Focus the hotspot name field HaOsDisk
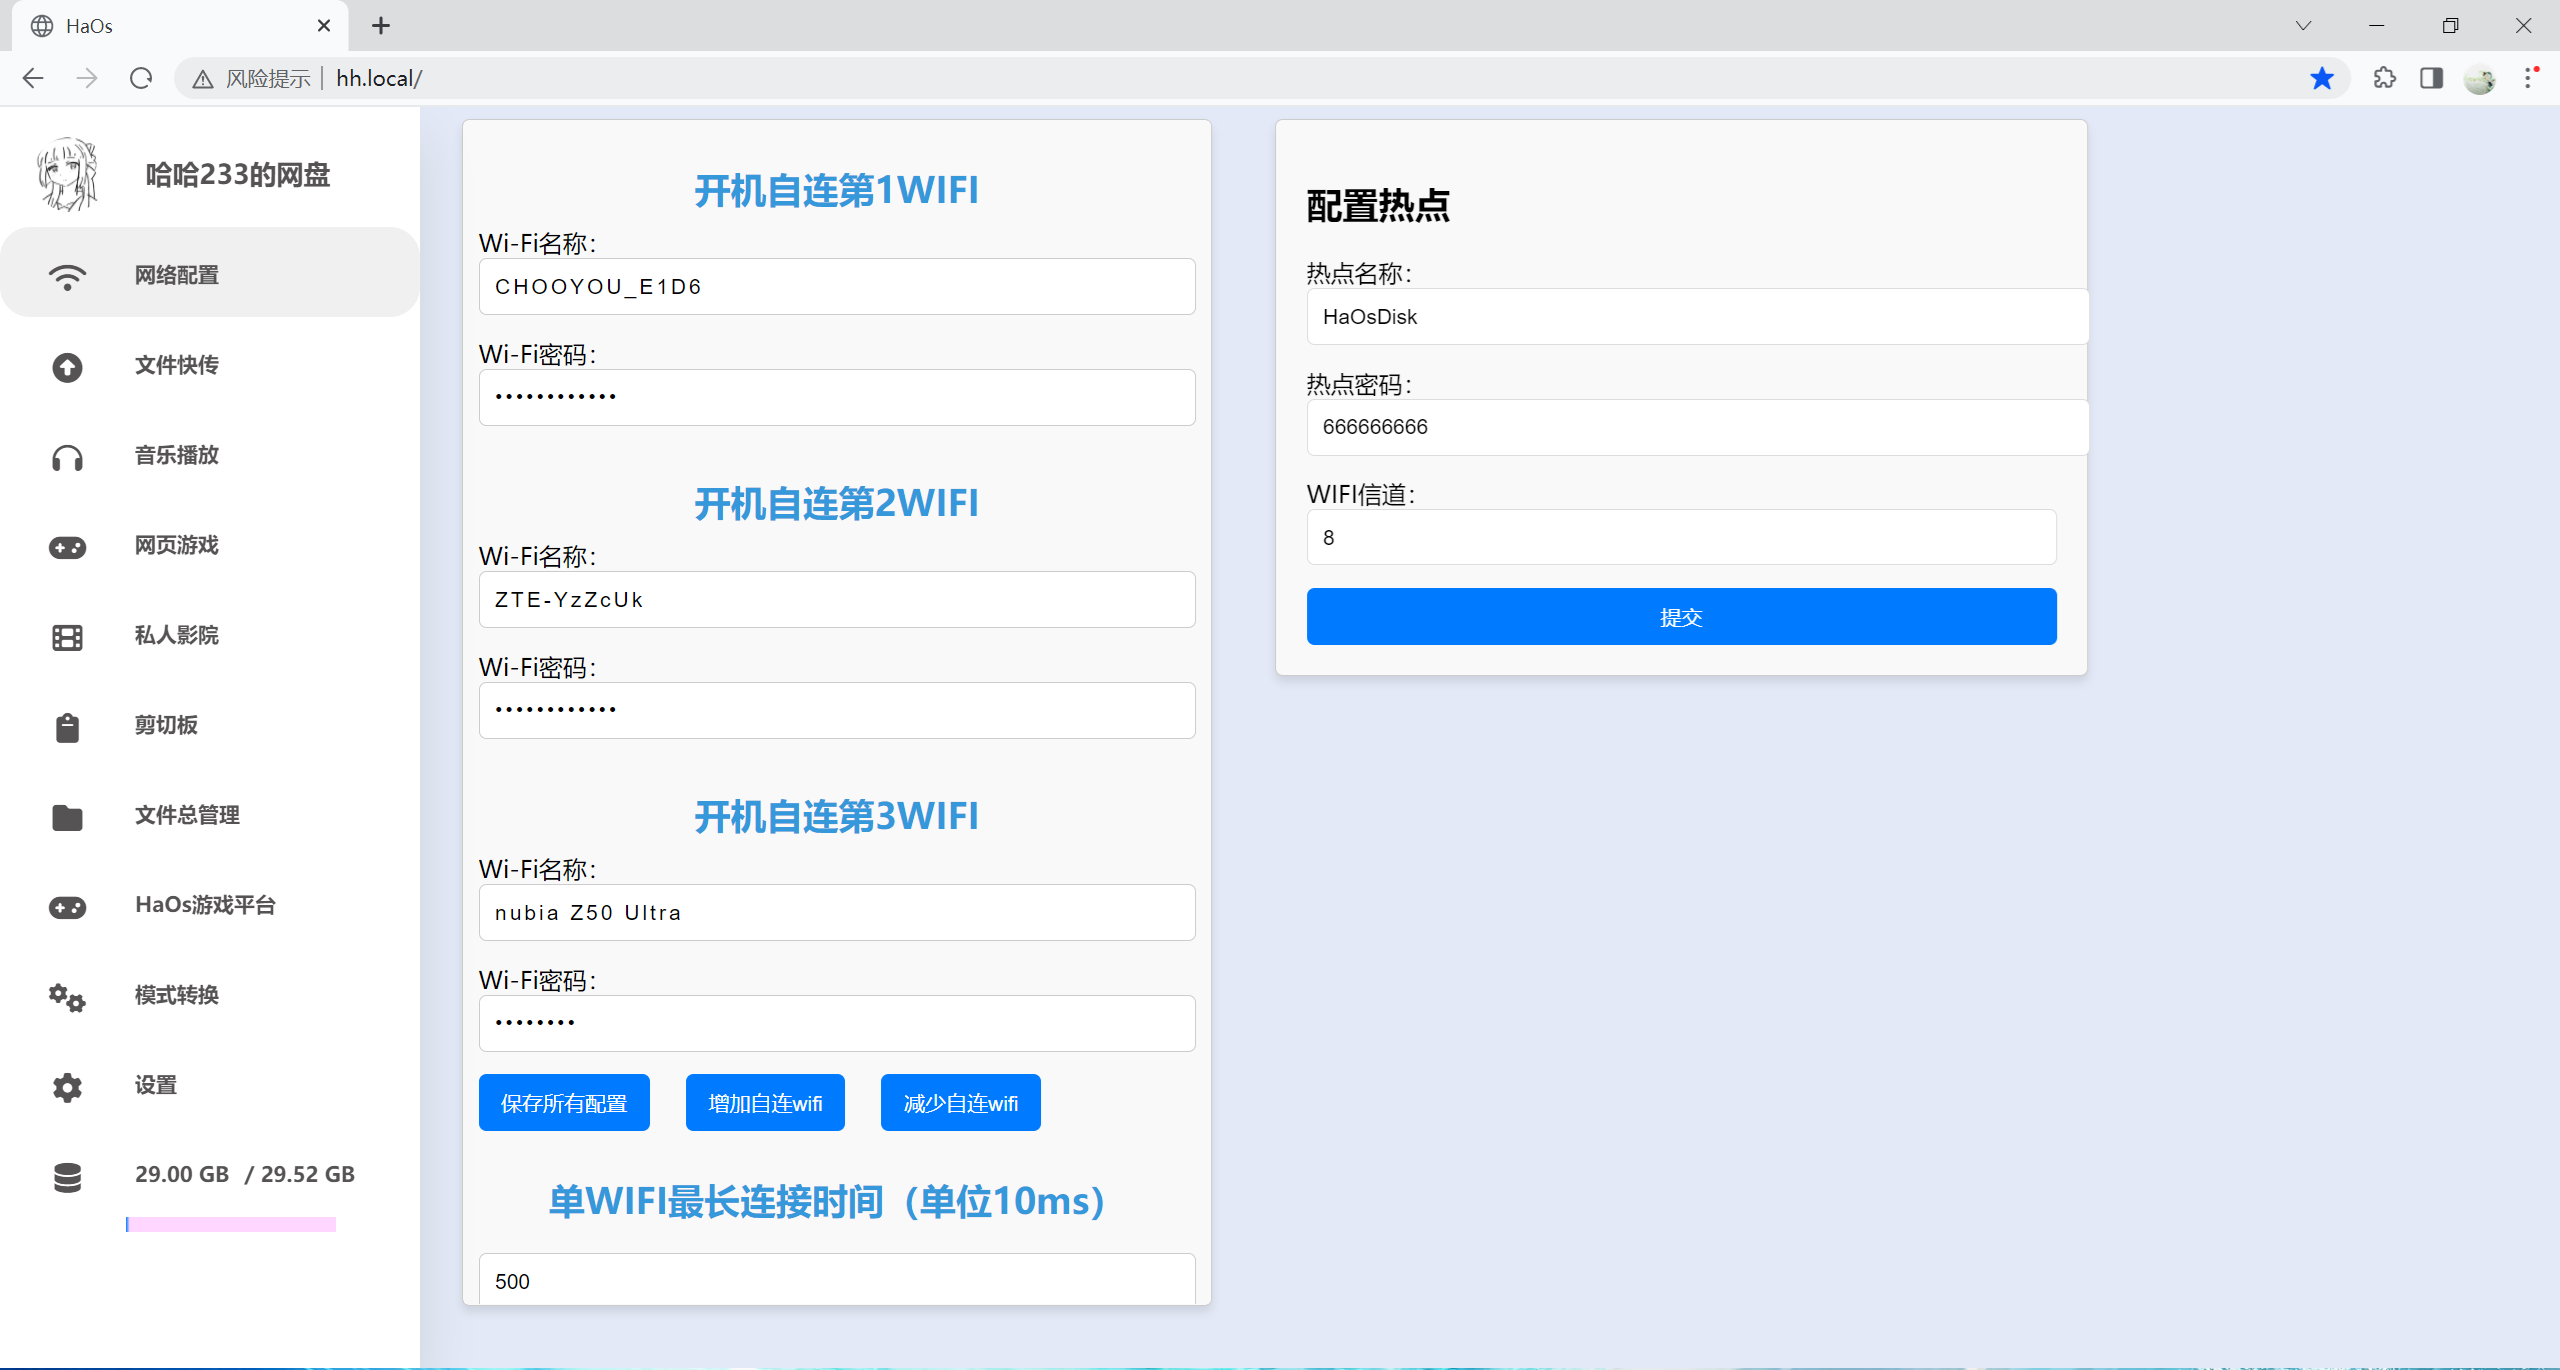This screenshot has height=1370, width=2560. coord(1697,317)
